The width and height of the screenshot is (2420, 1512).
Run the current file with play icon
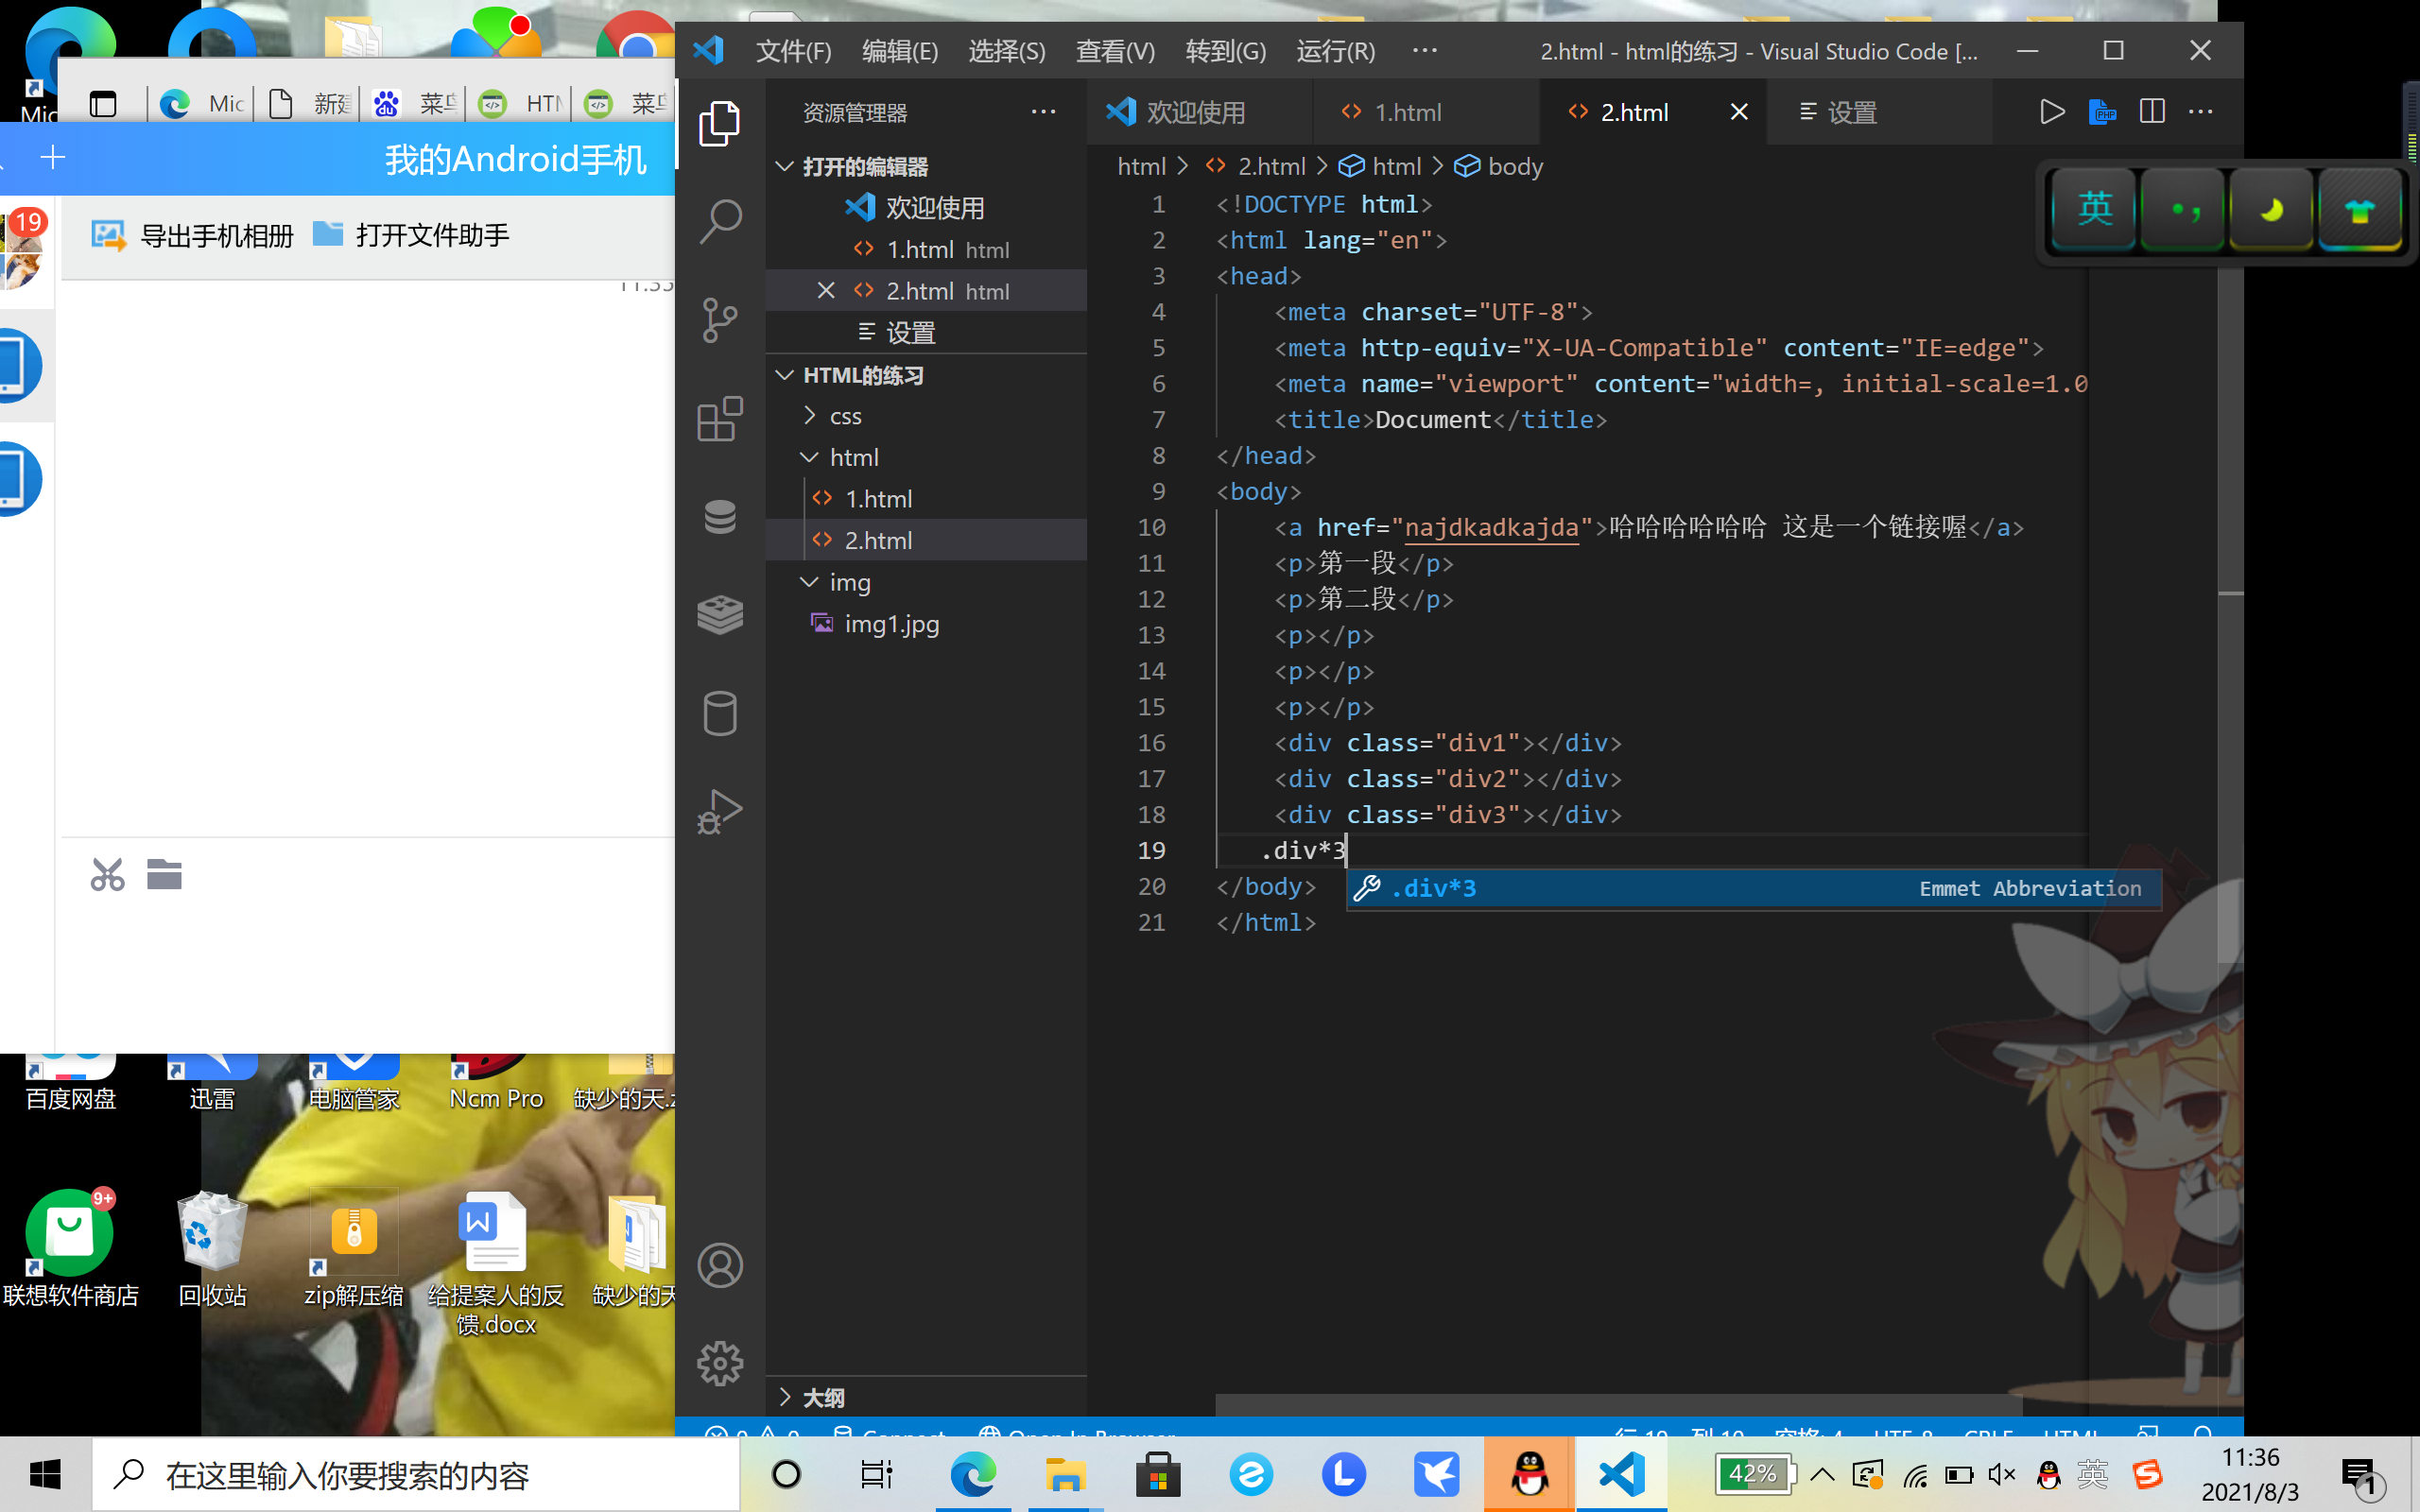[x=2051, y=112]
